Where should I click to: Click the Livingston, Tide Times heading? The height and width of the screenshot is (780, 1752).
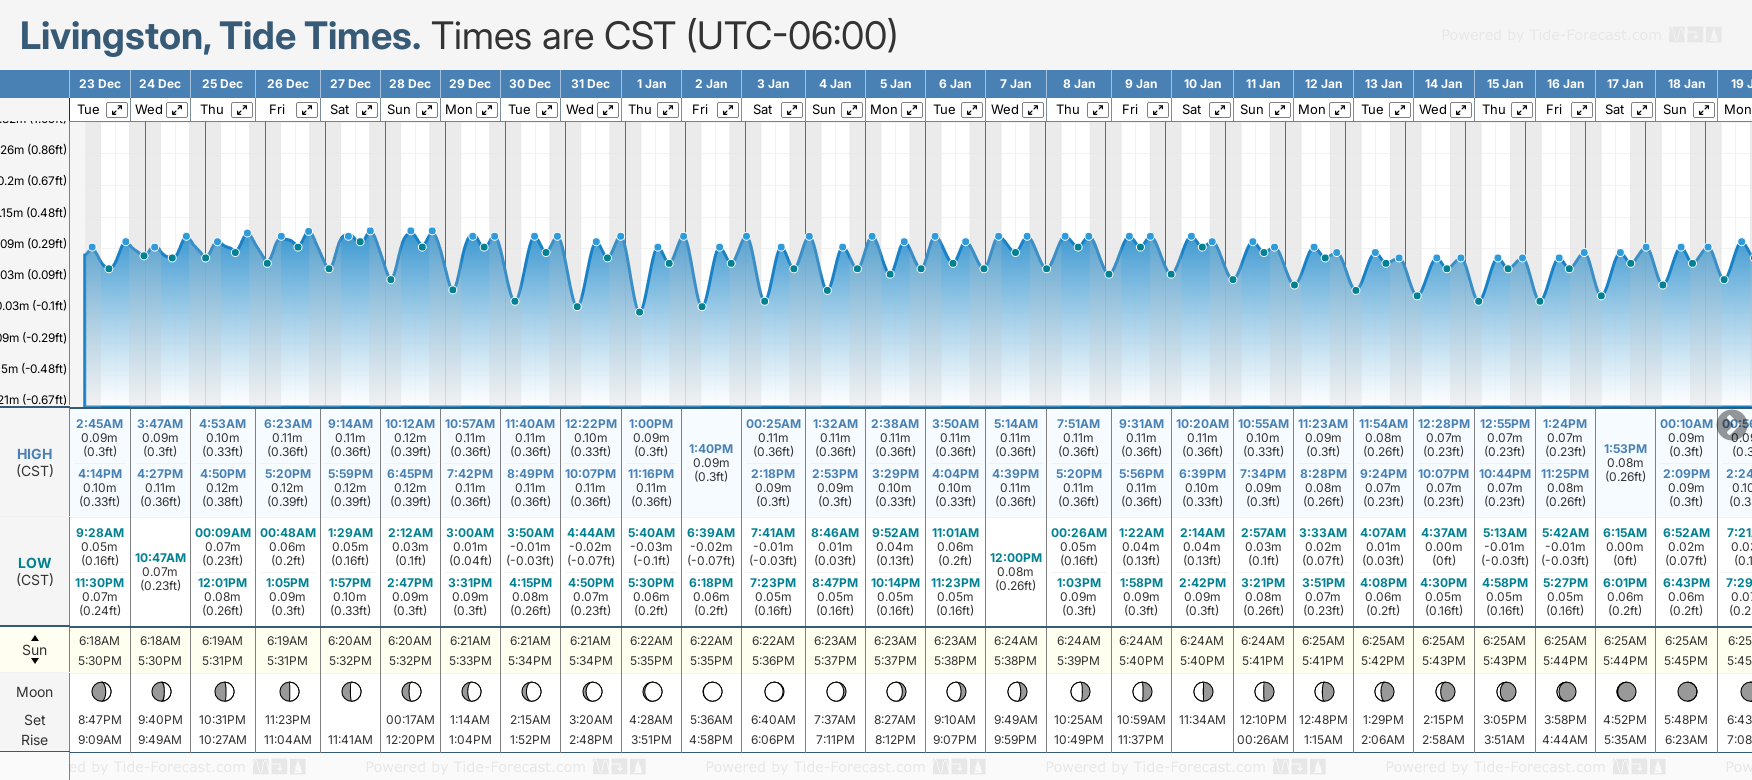click(x=220, y=37)
